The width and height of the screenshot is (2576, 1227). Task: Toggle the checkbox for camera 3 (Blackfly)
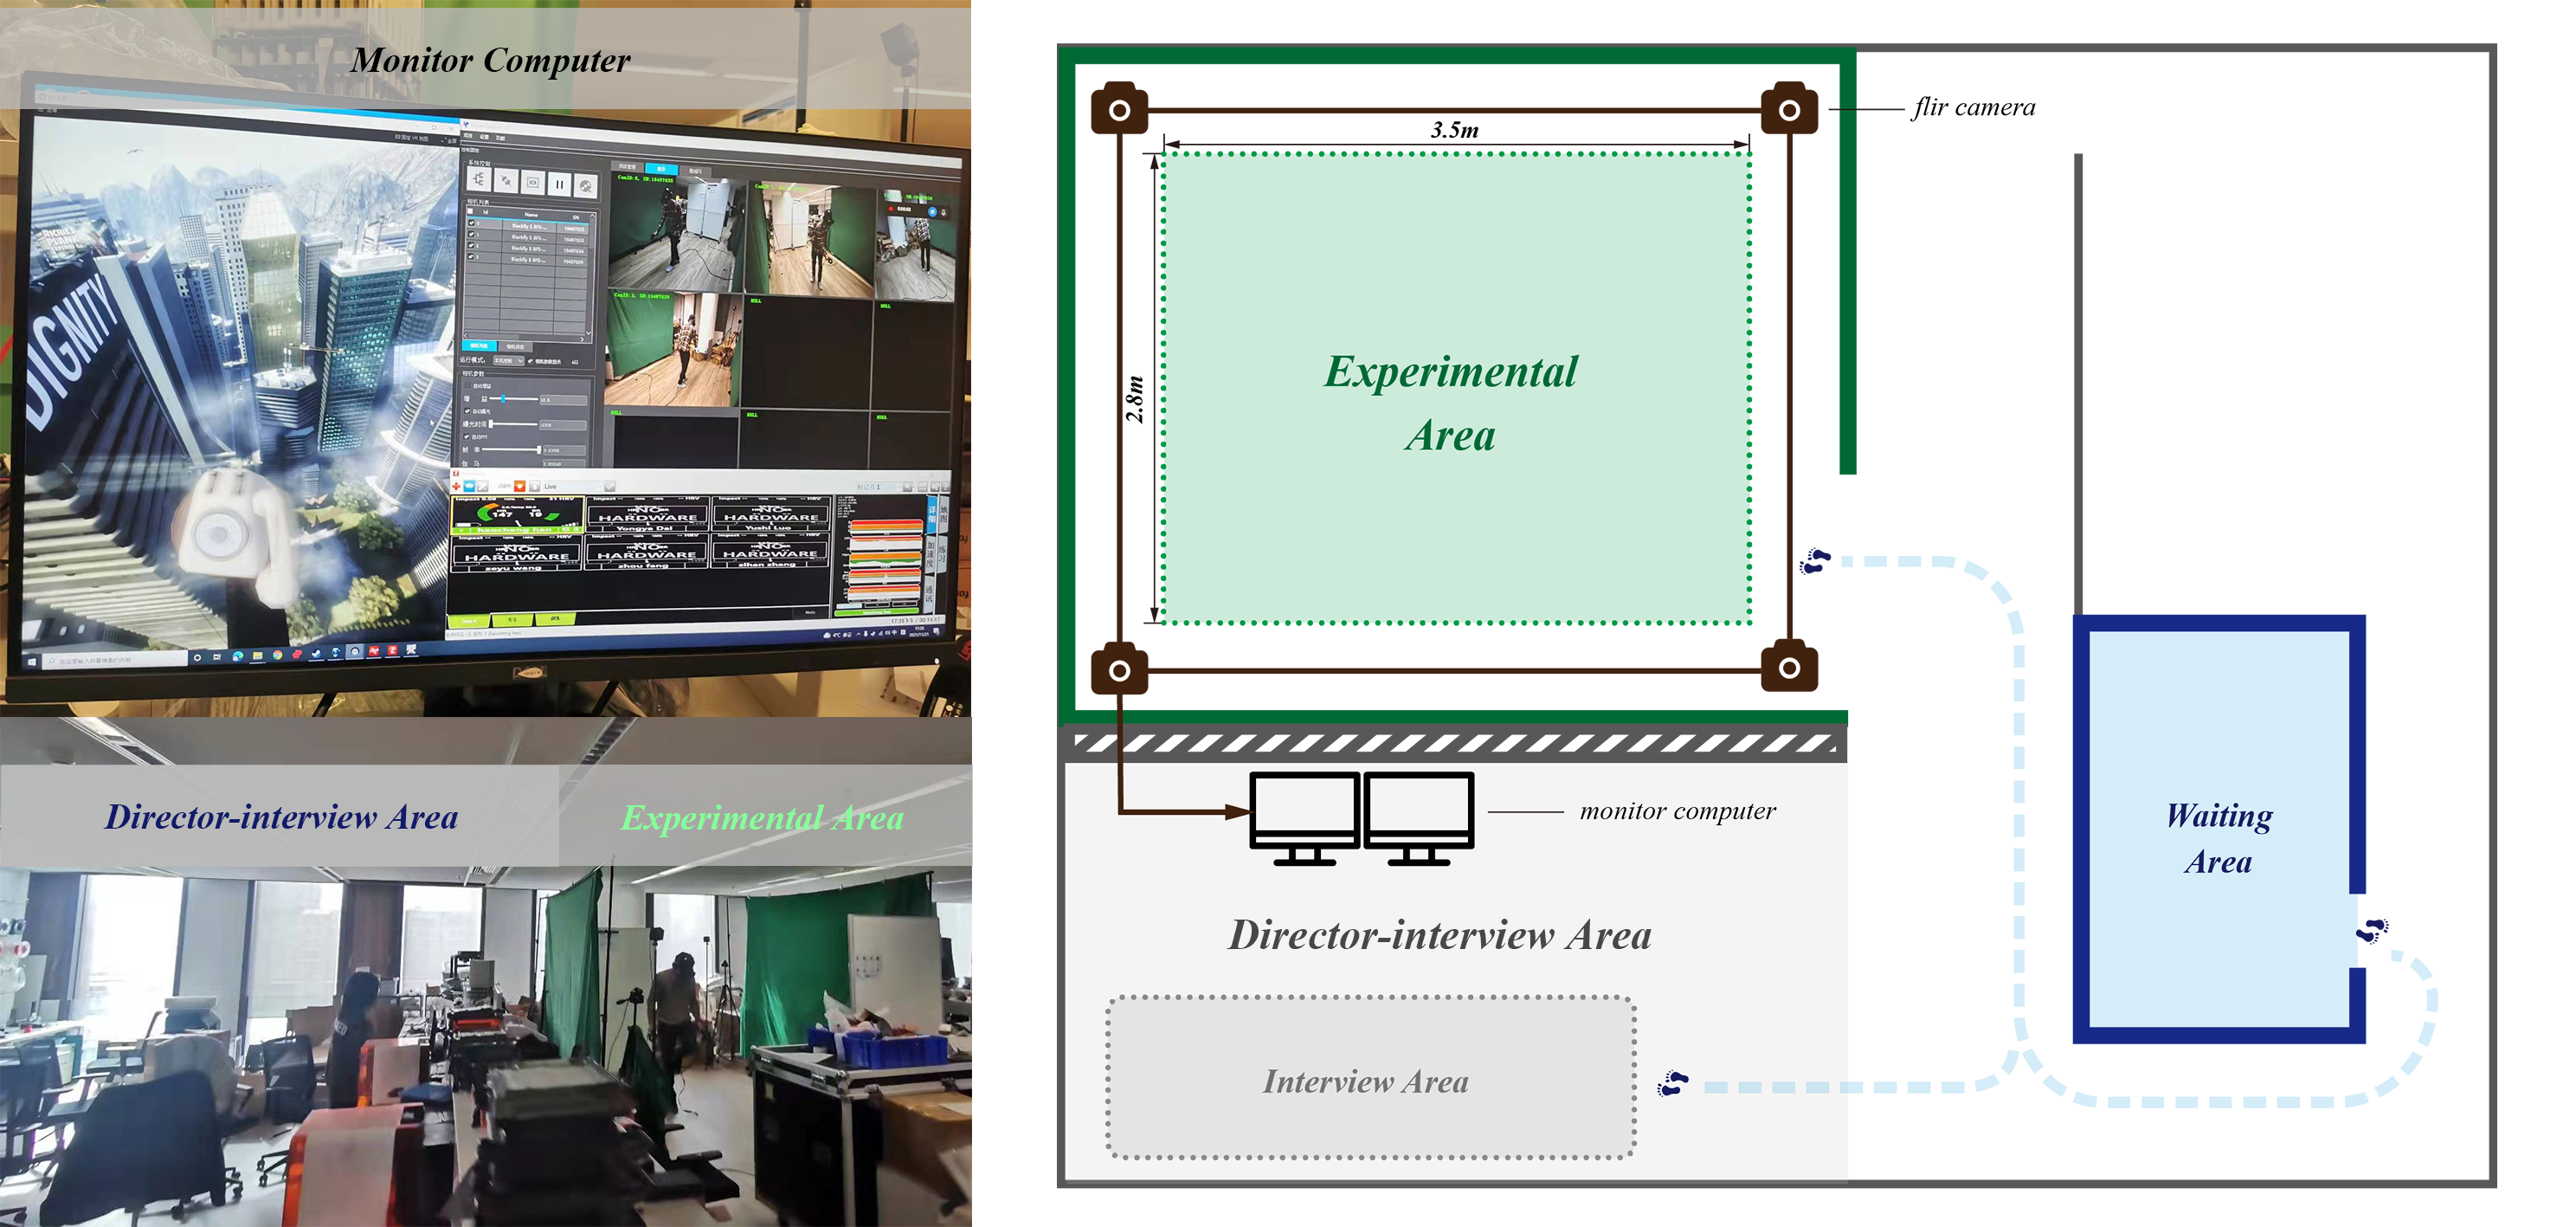tap(471, 257)
